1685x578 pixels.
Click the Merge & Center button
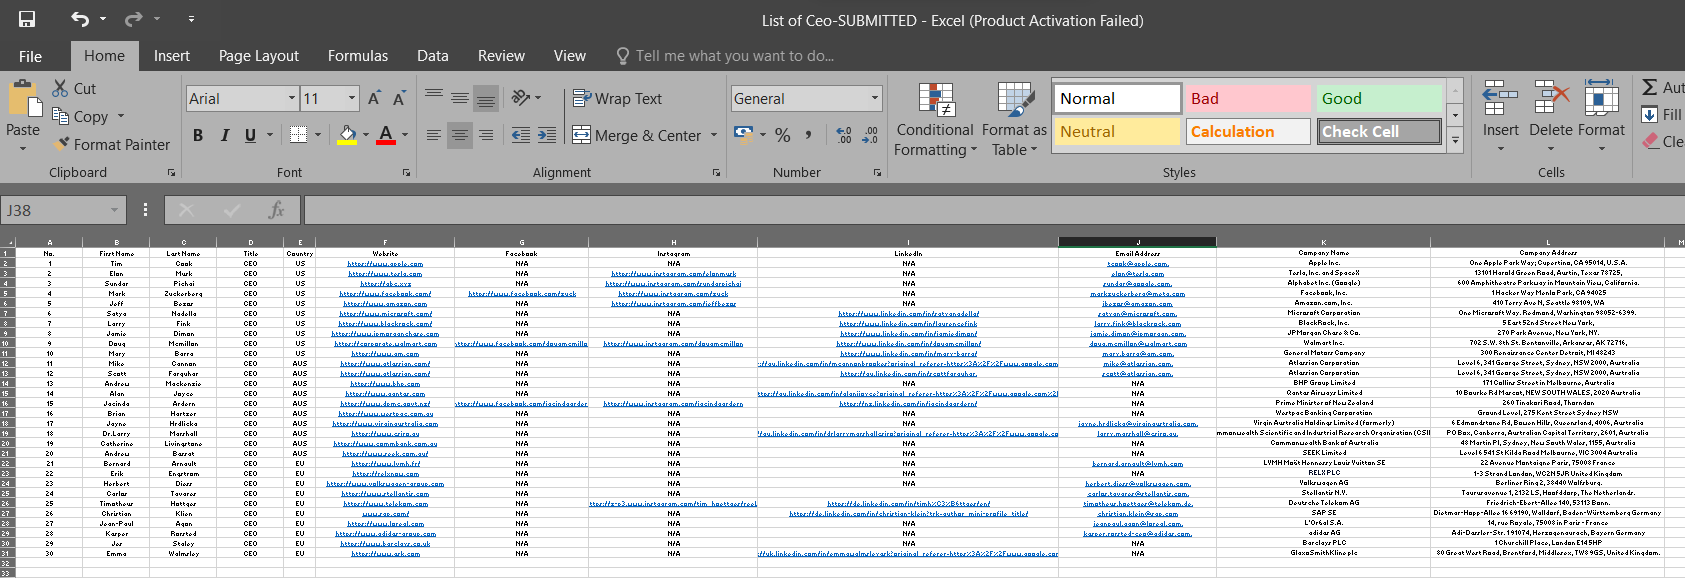click(x=636, y=135)
